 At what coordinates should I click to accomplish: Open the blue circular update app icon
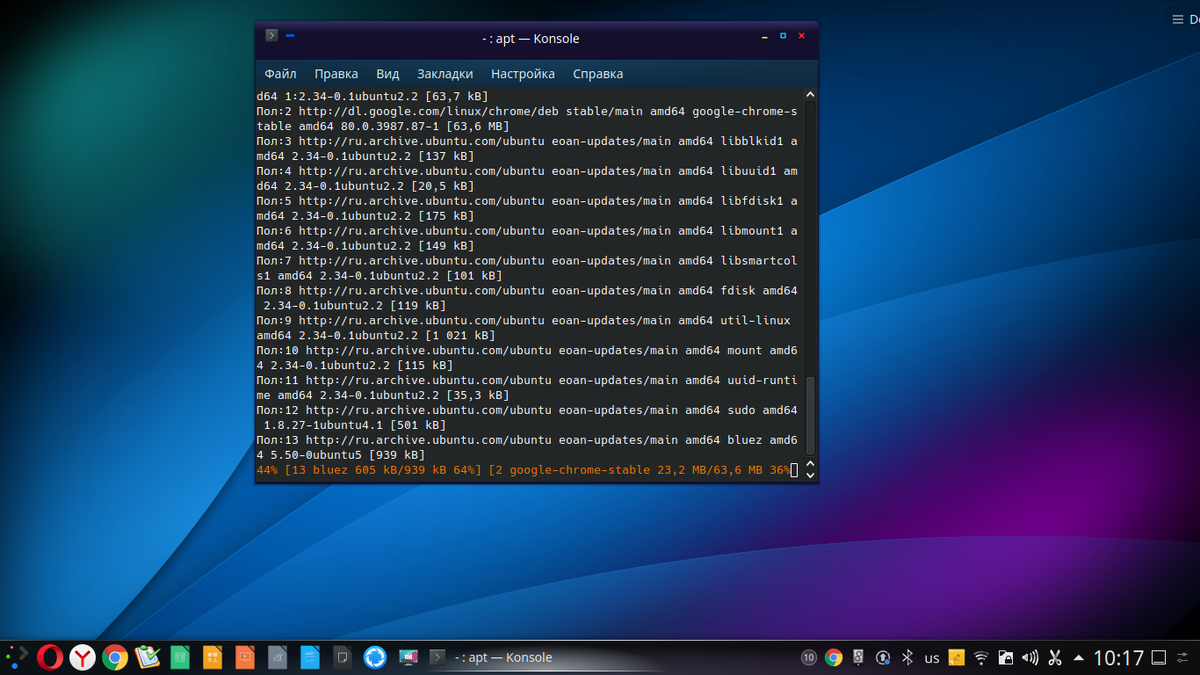pyautogui.click(x=375, y=657)
